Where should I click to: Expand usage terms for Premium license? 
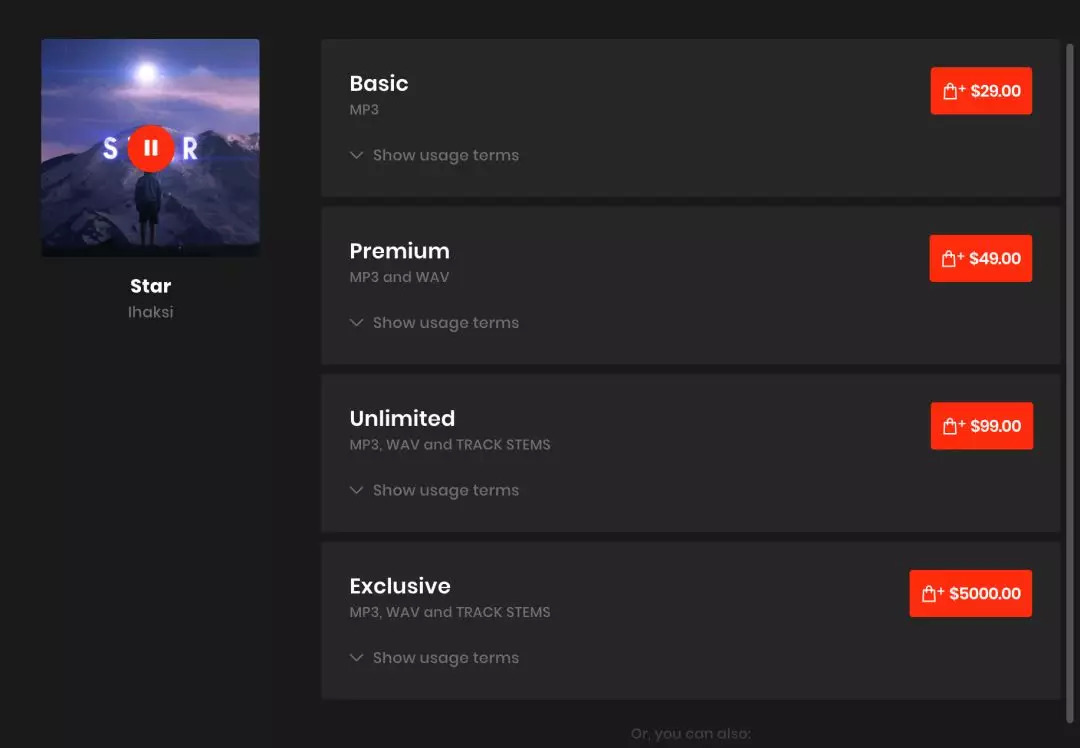click(445, 323)
